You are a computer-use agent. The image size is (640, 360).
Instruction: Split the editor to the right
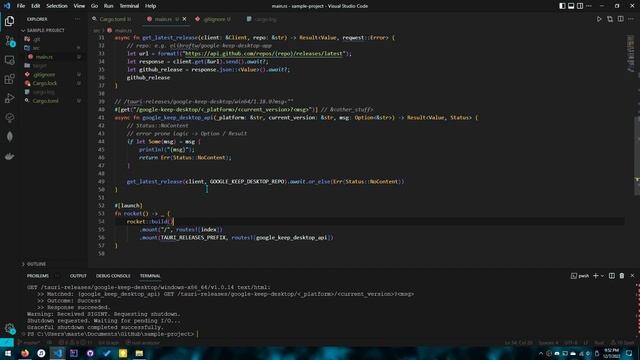coord(620,19)
